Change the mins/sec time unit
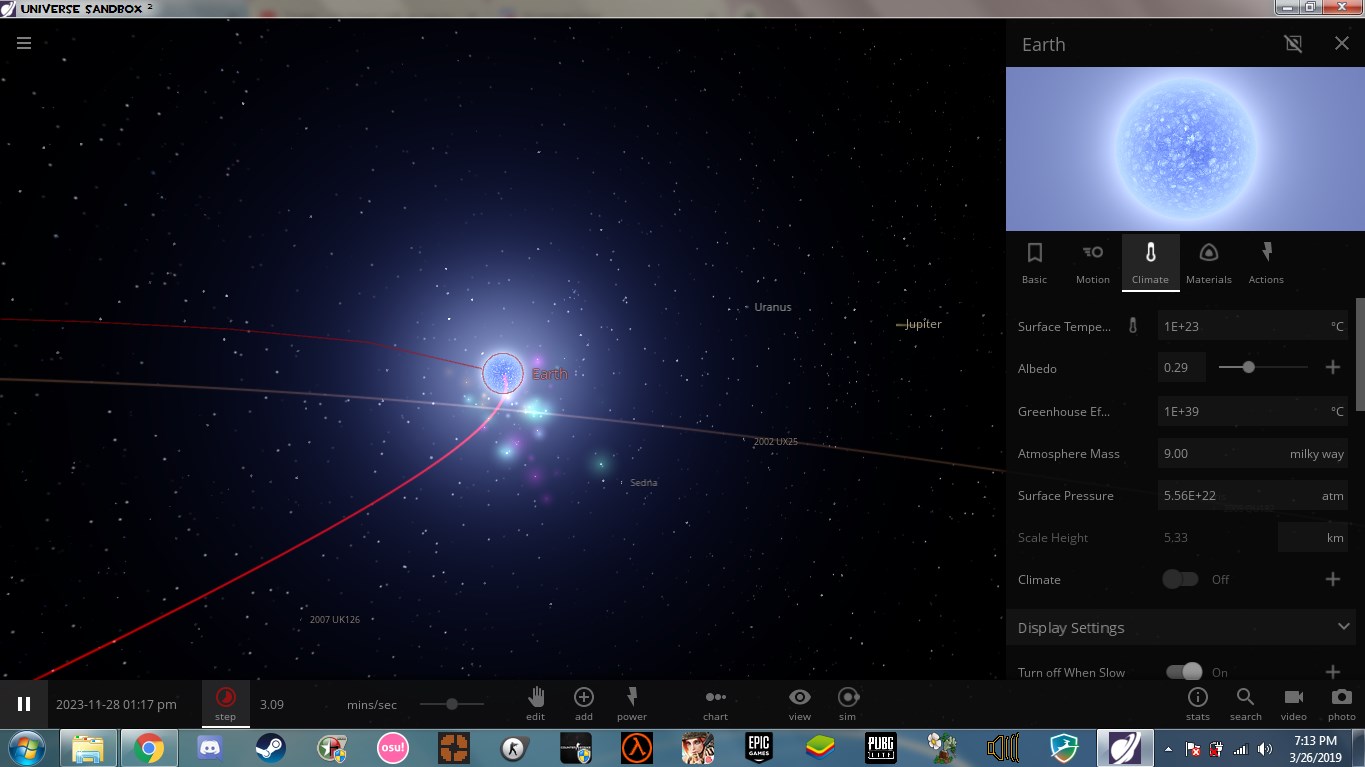The image size is (1365, 767). click(372, 704)
